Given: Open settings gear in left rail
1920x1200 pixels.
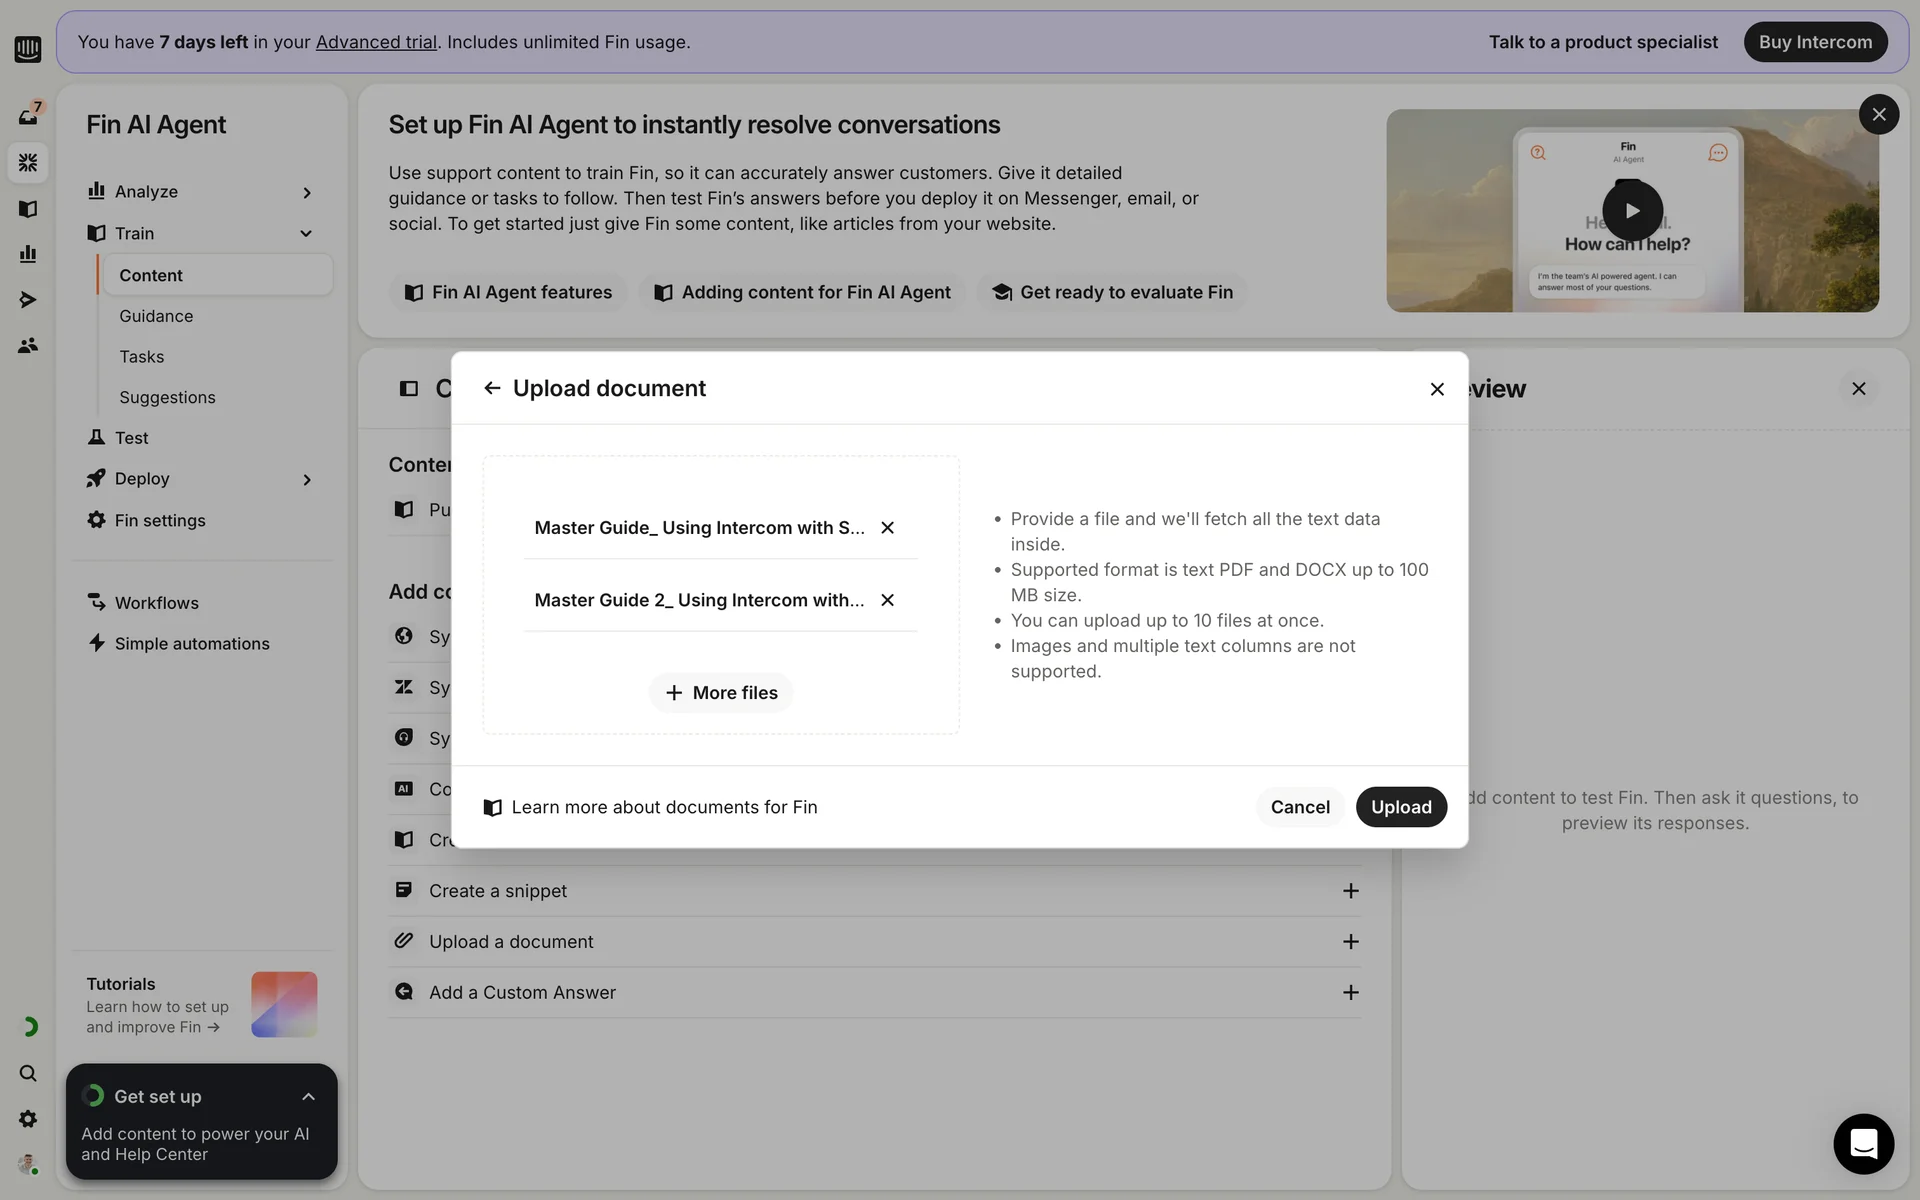Looking at the screenshot, I should (28, 1119).
